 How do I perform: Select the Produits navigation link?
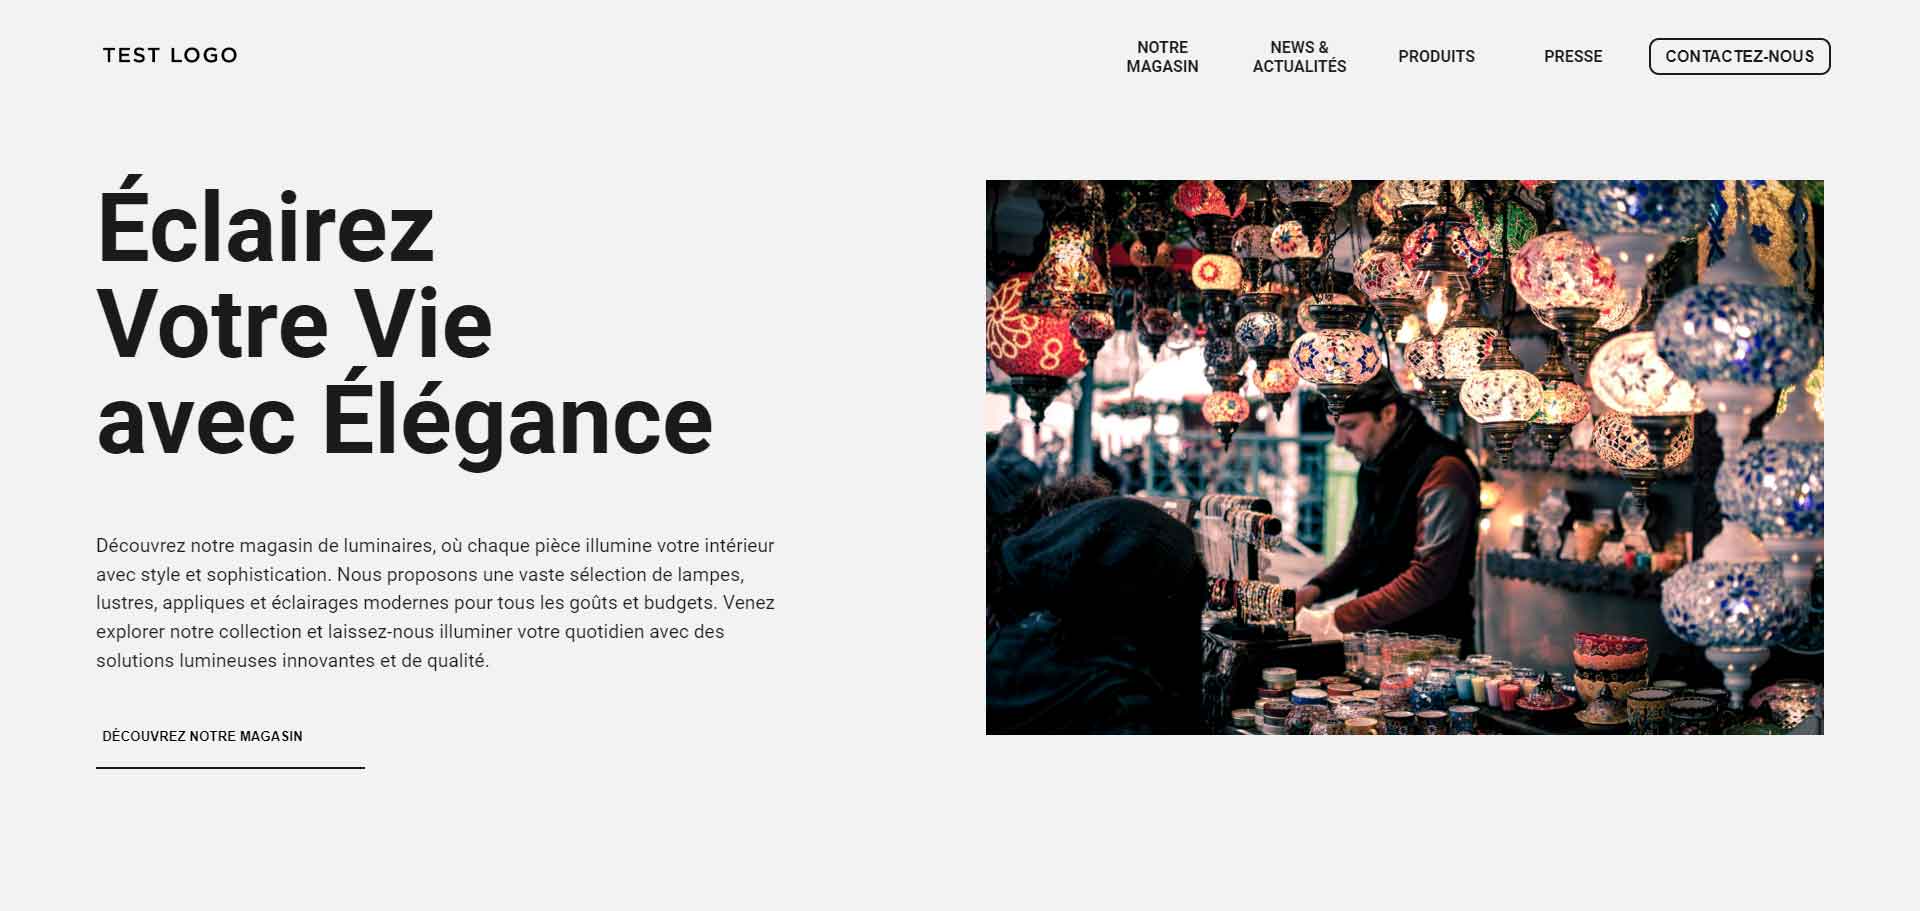point(1436,56)
